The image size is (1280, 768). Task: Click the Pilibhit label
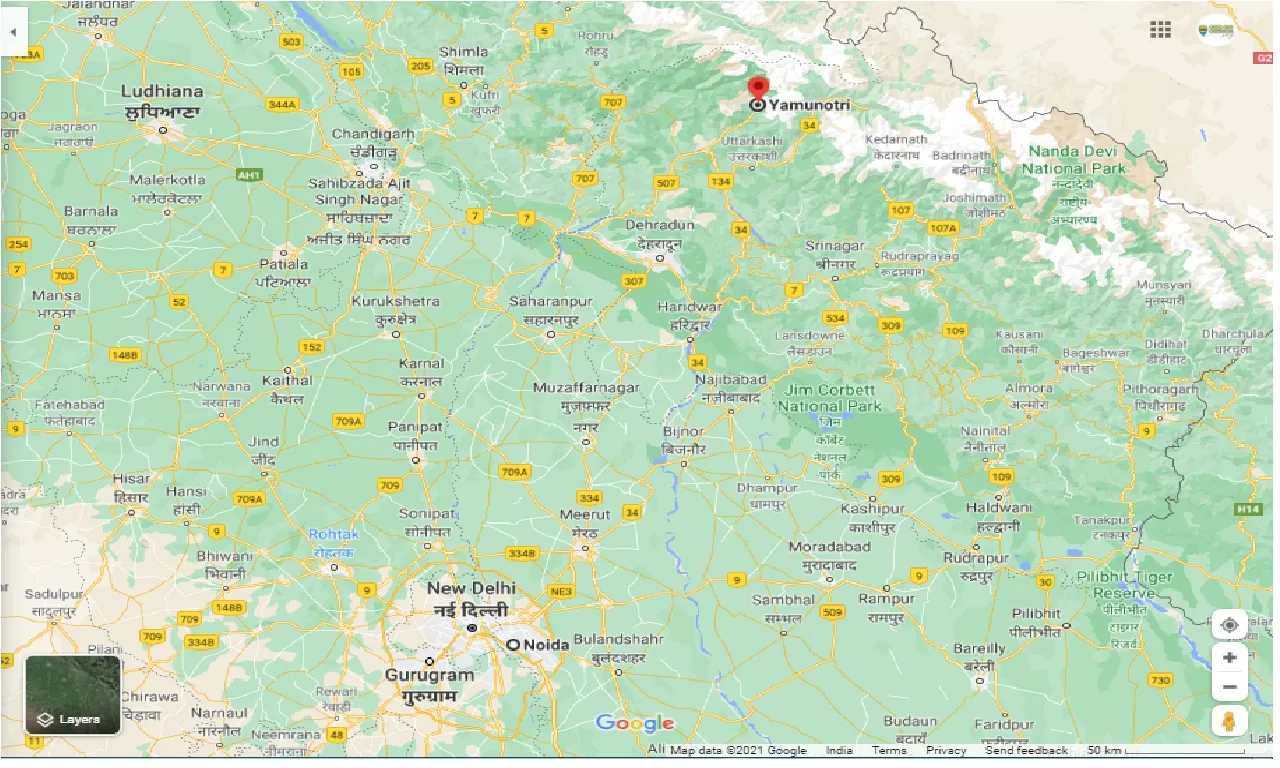tap(1035, 621)
